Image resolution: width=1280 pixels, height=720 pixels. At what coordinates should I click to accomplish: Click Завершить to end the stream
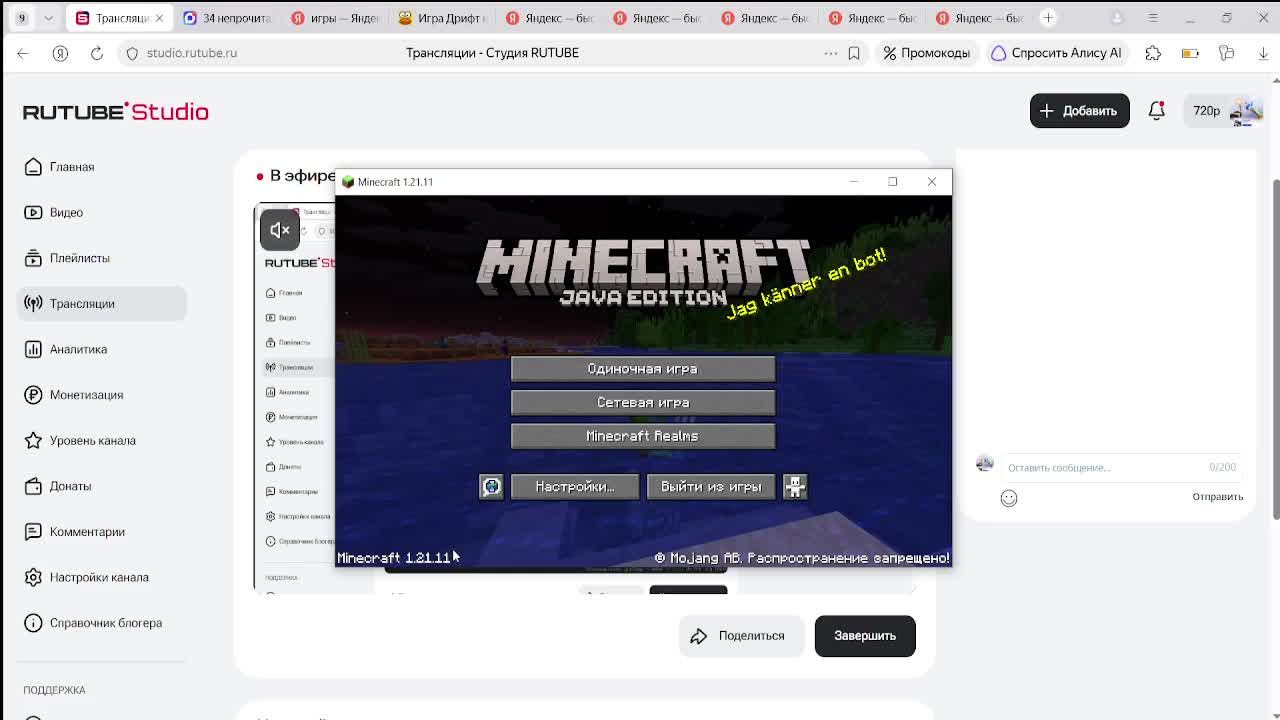click(865, 636)
